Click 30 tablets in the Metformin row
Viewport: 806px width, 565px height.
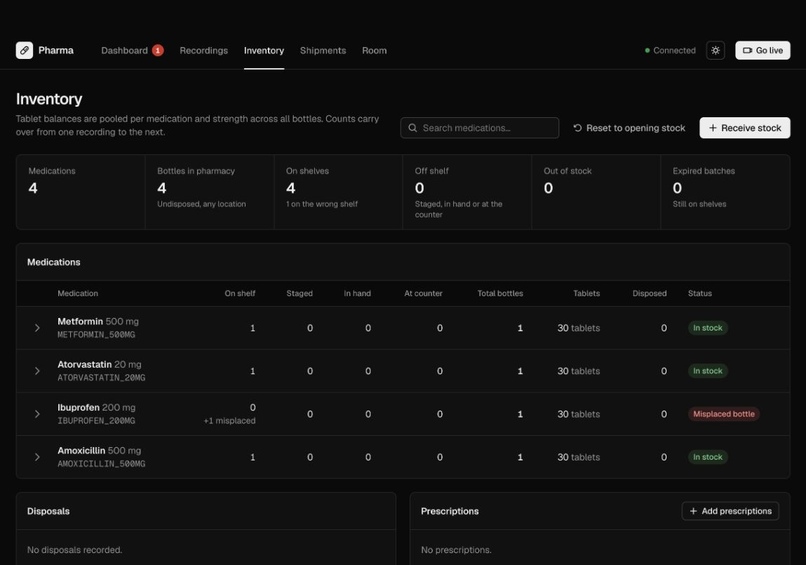579,328
